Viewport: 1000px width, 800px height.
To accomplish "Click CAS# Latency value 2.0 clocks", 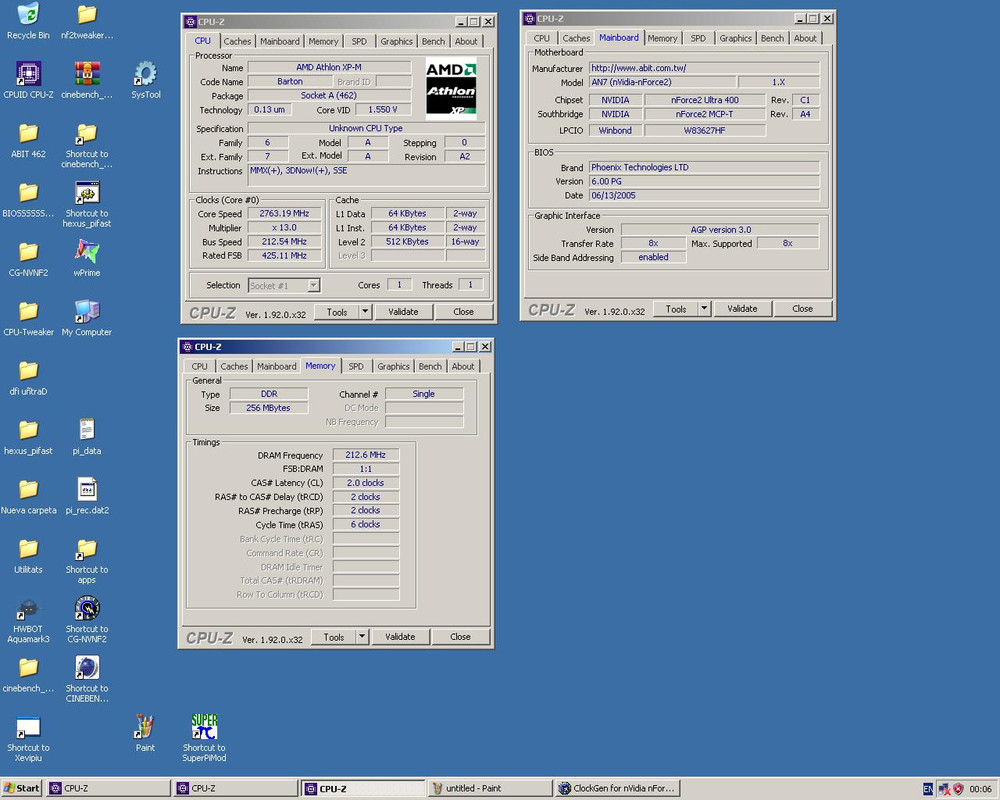I will coord(365,483).
